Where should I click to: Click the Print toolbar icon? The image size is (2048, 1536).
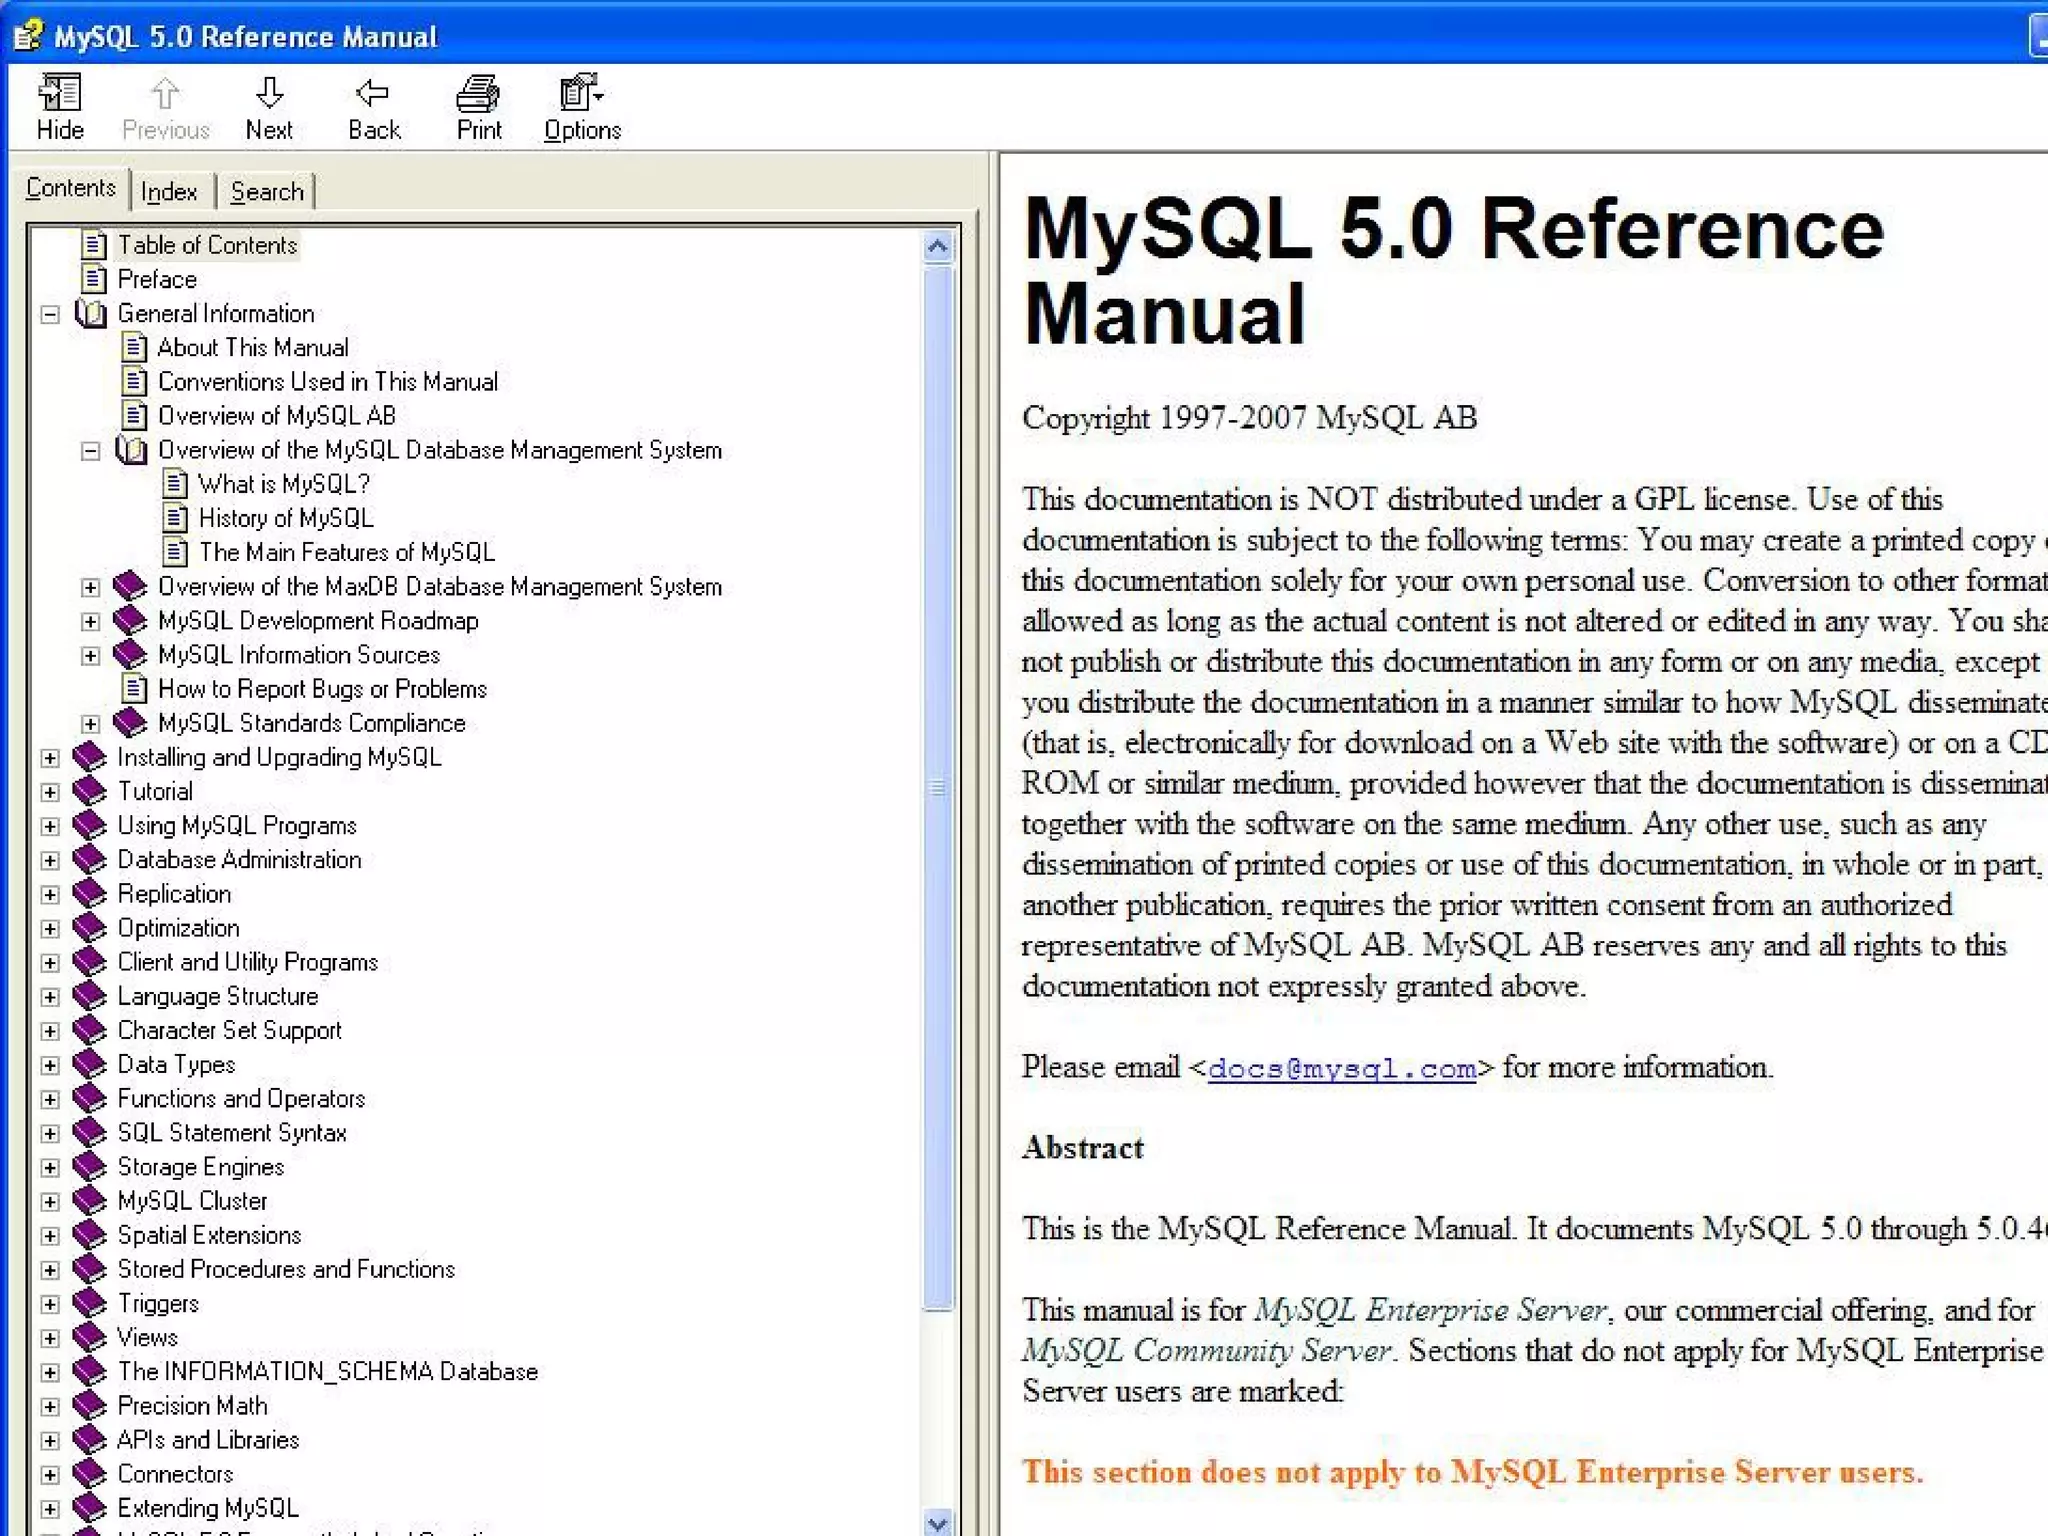pyautogui.click(x=478, y=94)
